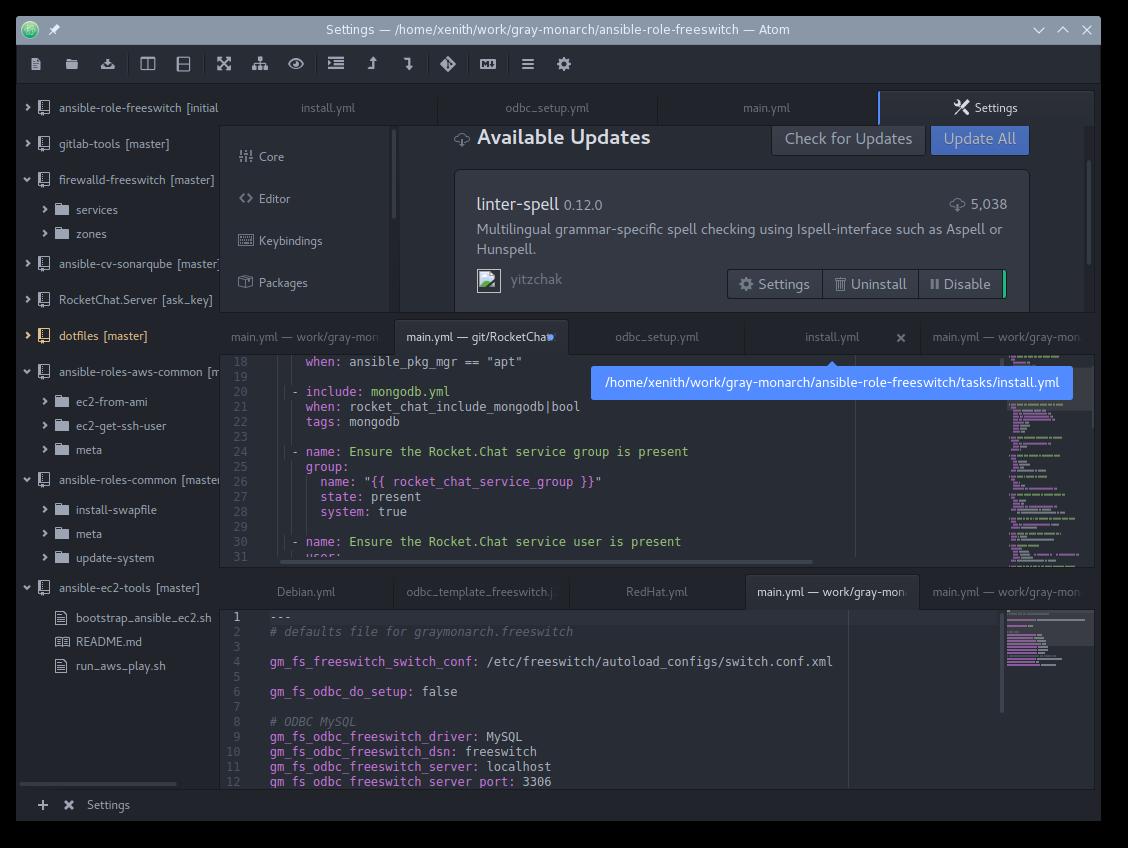This screenshot has width=1128, height=848.
Task: Split the pane into stacked rows
Action: click(x=183, y=64)
